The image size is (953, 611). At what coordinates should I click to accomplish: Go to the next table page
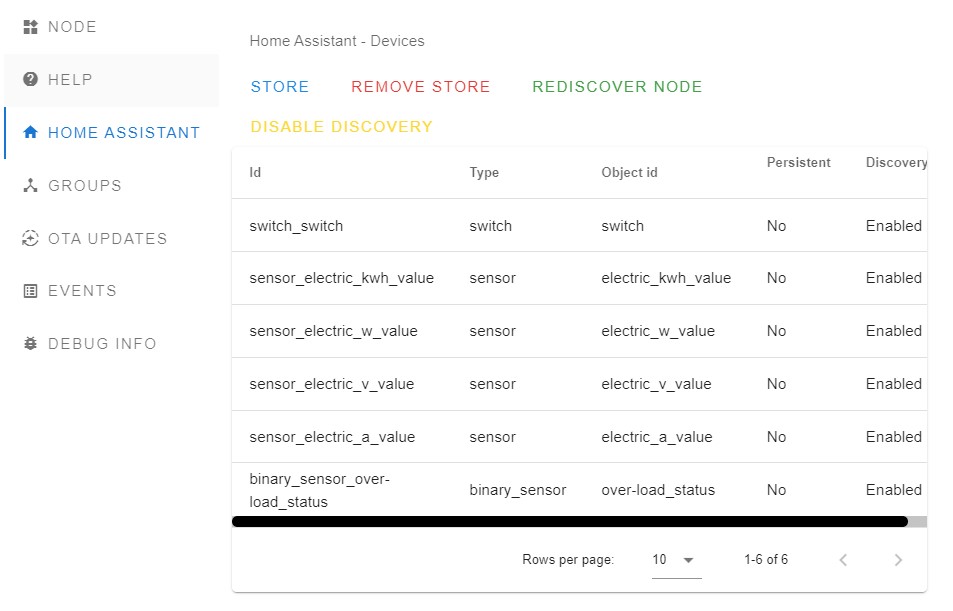coord(898,560)
